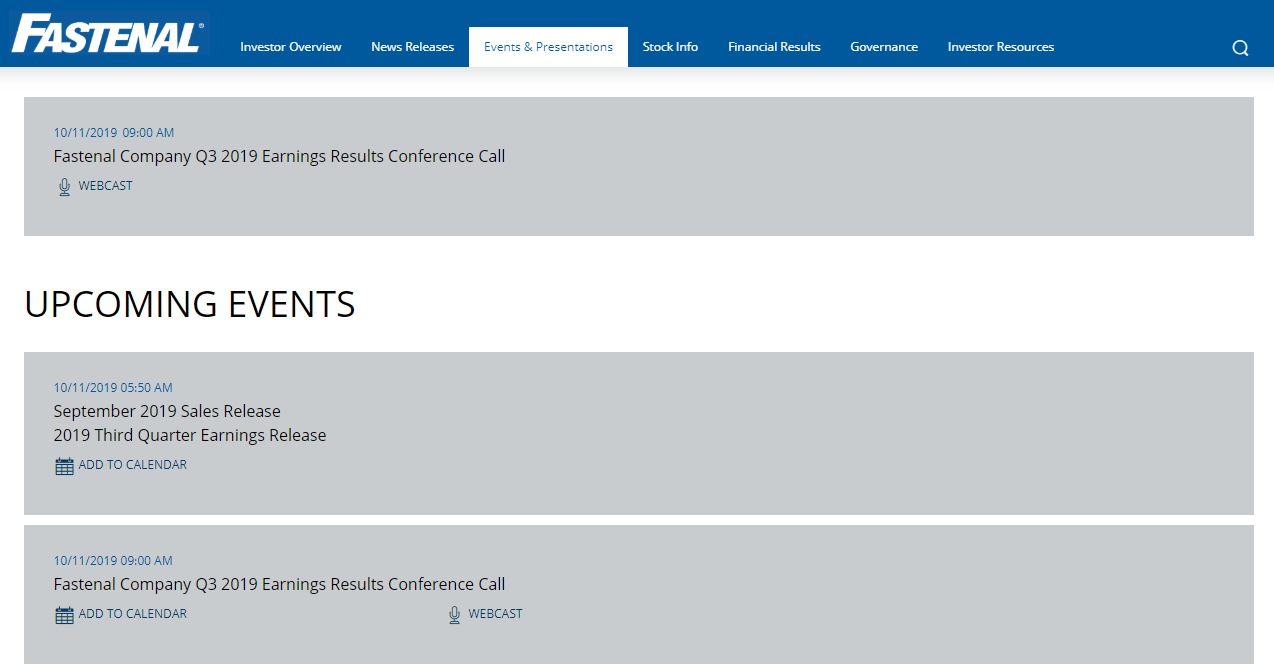
Task: Click the September 2019 Sales Release title
Action: click(167, 411)
